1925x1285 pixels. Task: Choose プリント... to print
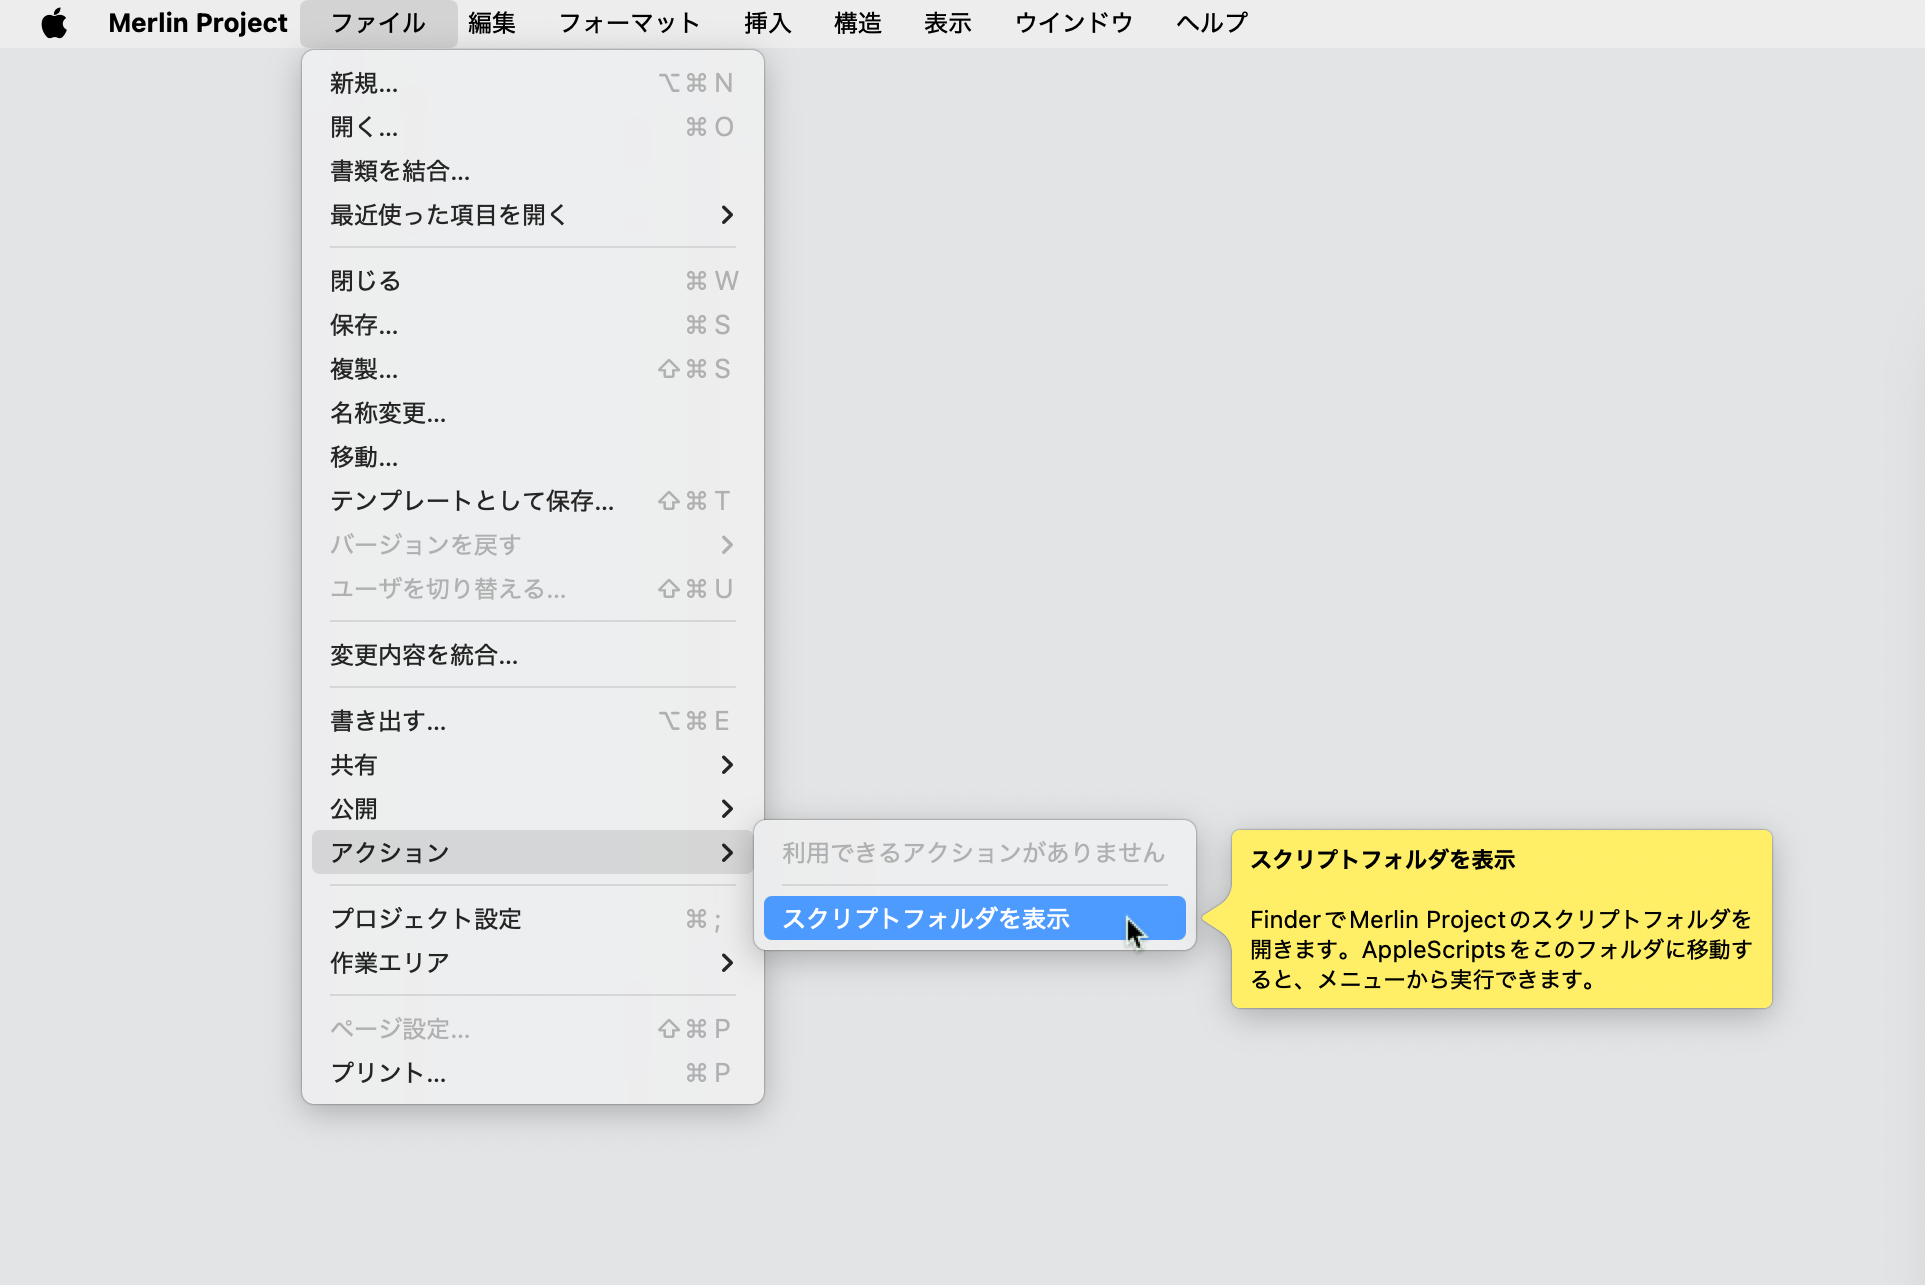pos(533,1073)
